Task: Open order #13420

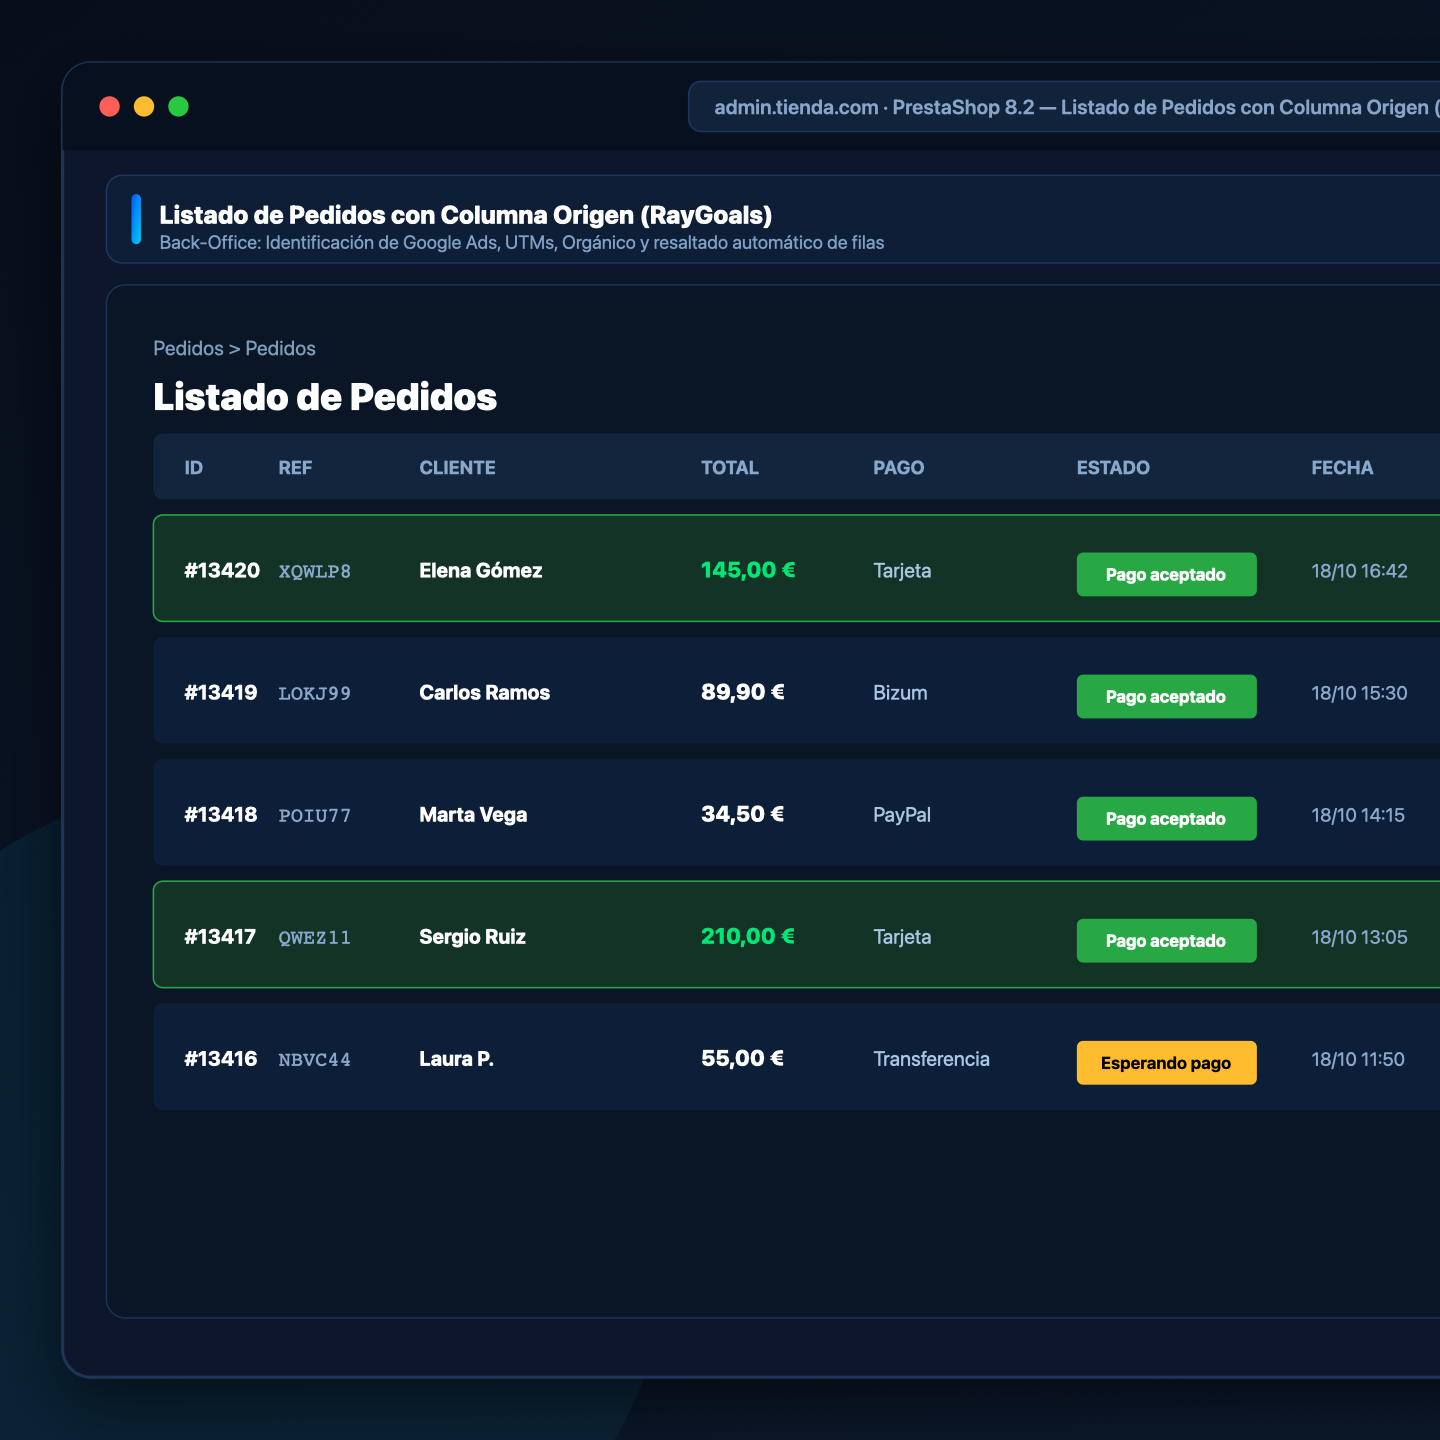Action: [x=222, y=571]
